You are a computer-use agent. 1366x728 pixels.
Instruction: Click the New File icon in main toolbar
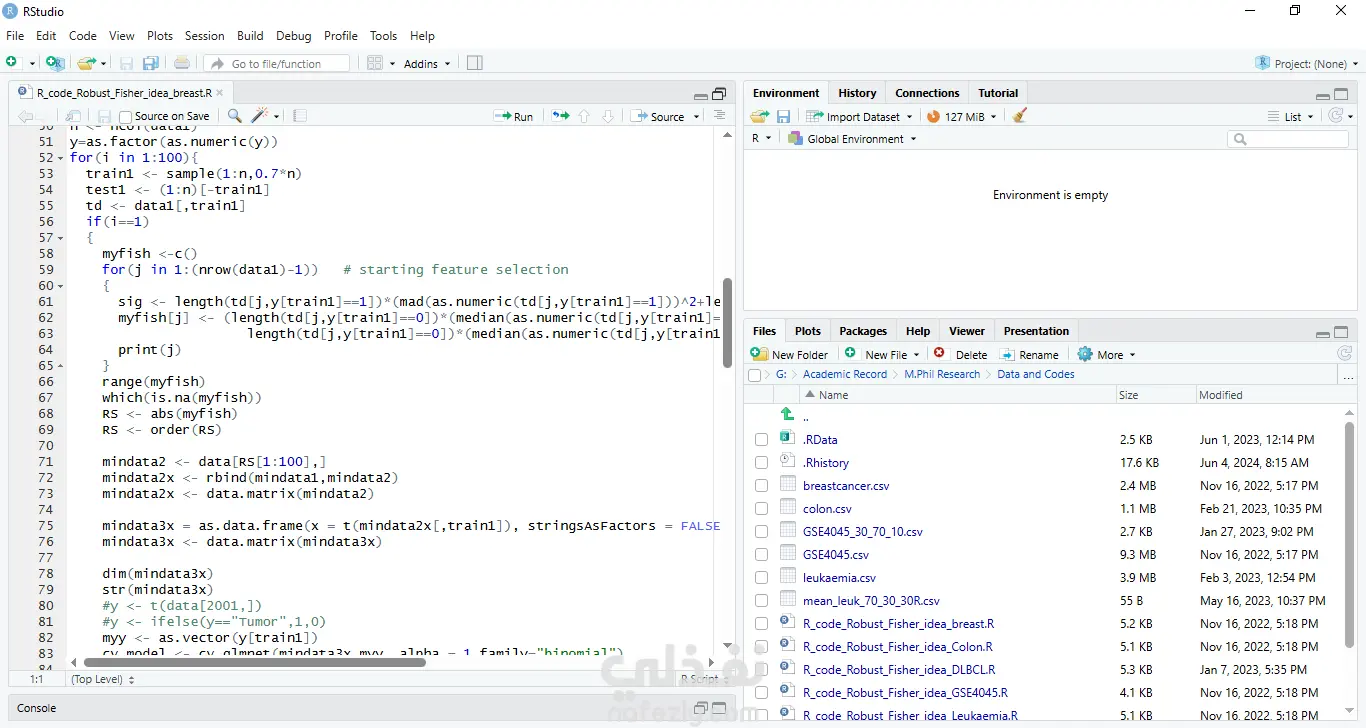click(12, 63)
